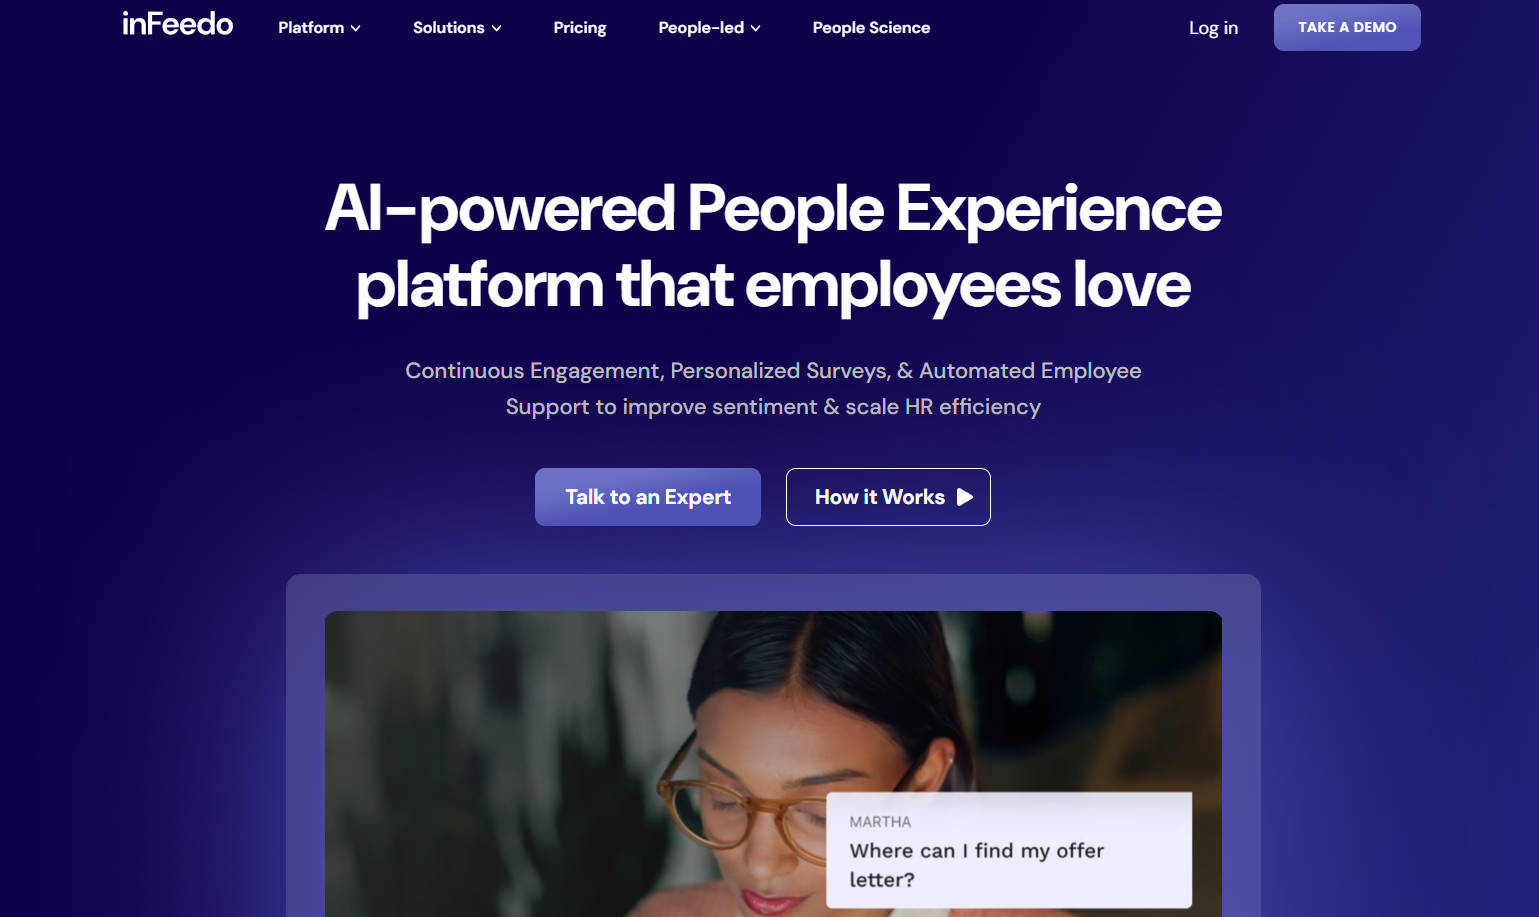The height and width of the screenshot is (917, 1539).
Task: Click the Talk to an Expert button
Action: 648,497
